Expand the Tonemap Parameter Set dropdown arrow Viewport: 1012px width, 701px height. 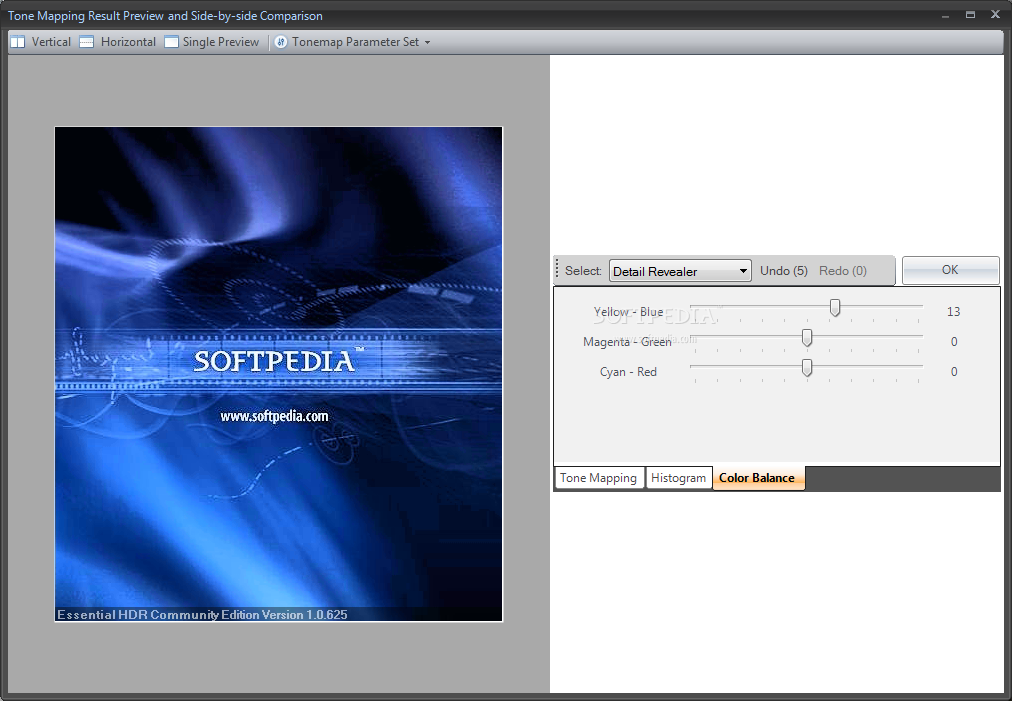coord(428,43)
